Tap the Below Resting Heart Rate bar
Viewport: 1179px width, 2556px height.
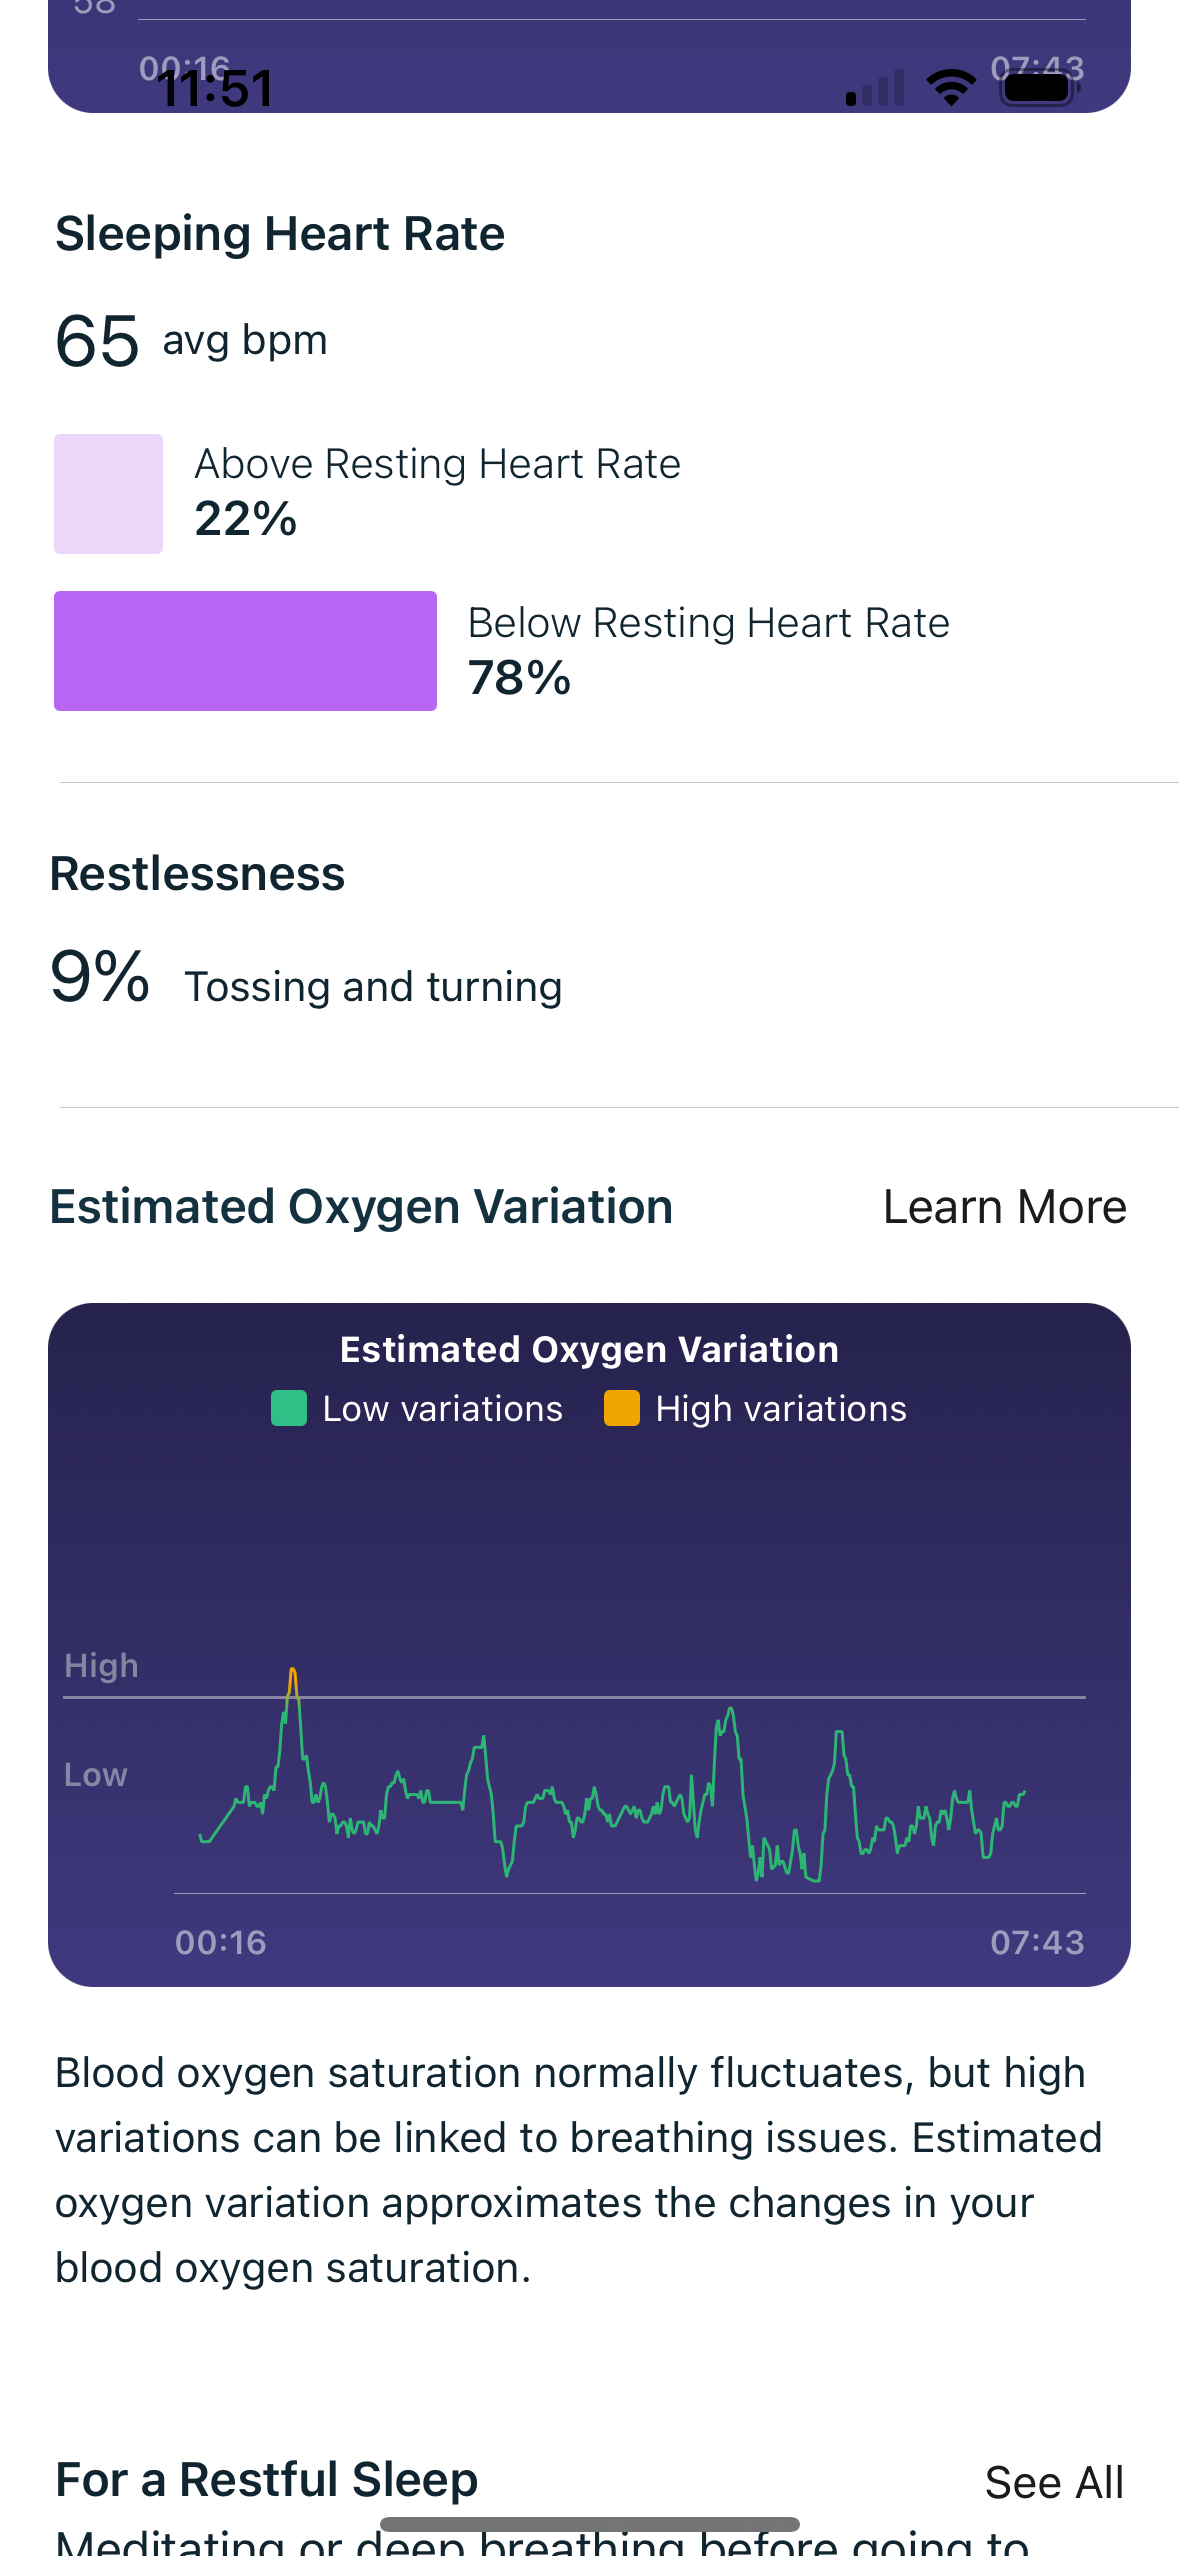245,651
